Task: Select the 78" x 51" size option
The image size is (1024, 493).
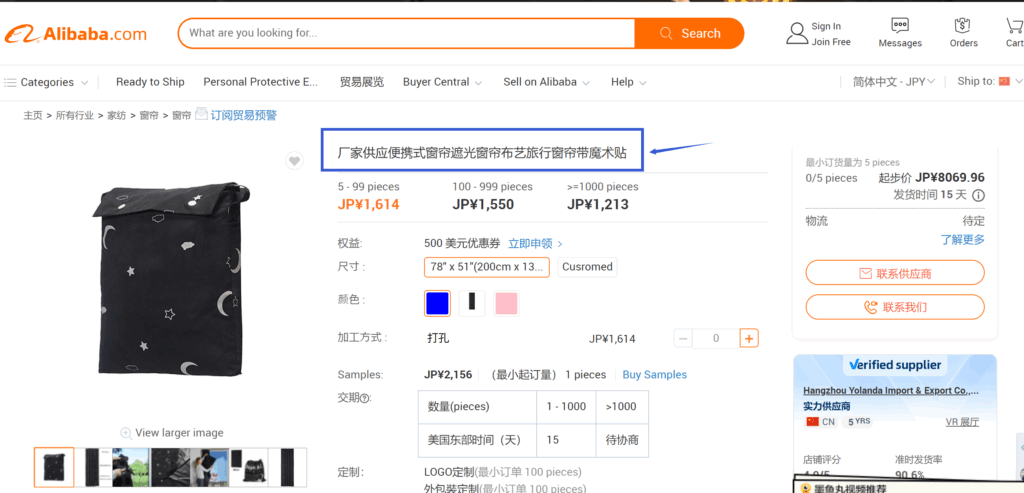Action: coord(487,267)
